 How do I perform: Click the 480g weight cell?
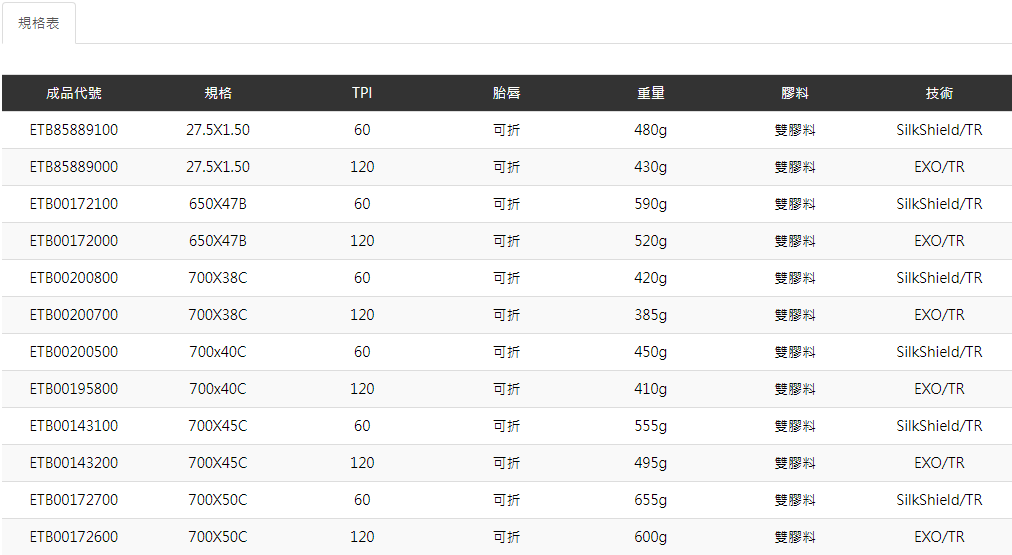point(651,130)
